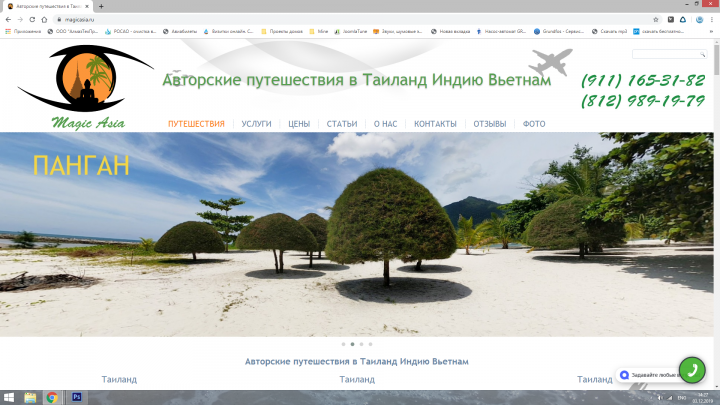Screen dimensions: 720x405
Task: Open the УСЛУГИ menu item
Action: click(x=256, y=124)
